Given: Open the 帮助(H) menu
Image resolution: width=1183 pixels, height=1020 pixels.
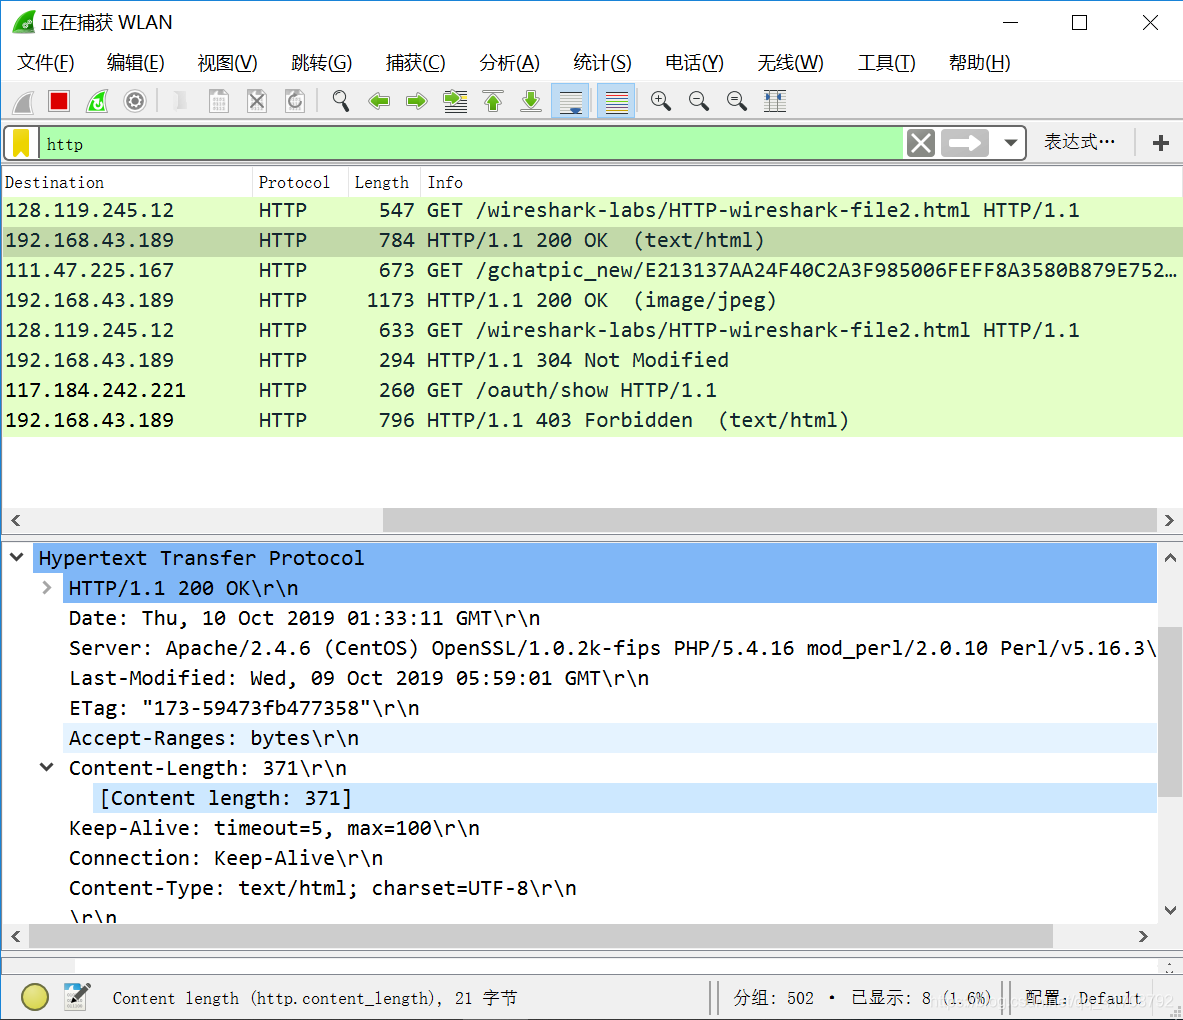Looking at the screenshot, I should coord(979,63).
